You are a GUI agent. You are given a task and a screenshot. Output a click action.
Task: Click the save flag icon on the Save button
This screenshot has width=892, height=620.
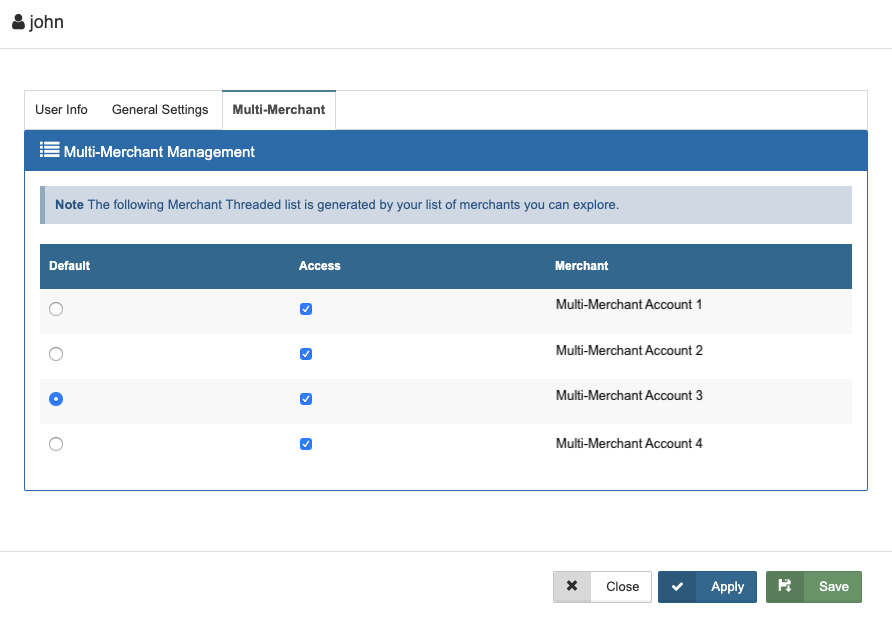(787, 587)
